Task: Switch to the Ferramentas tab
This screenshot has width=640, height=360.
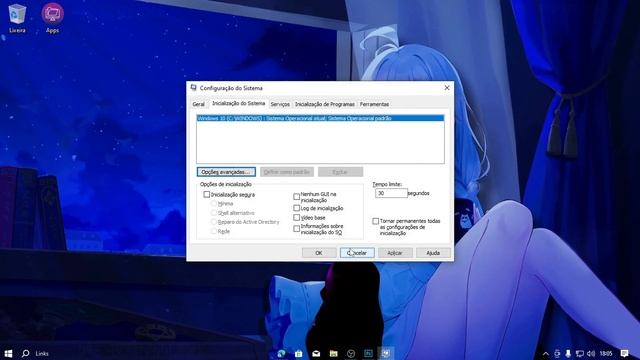Action: 374,104
